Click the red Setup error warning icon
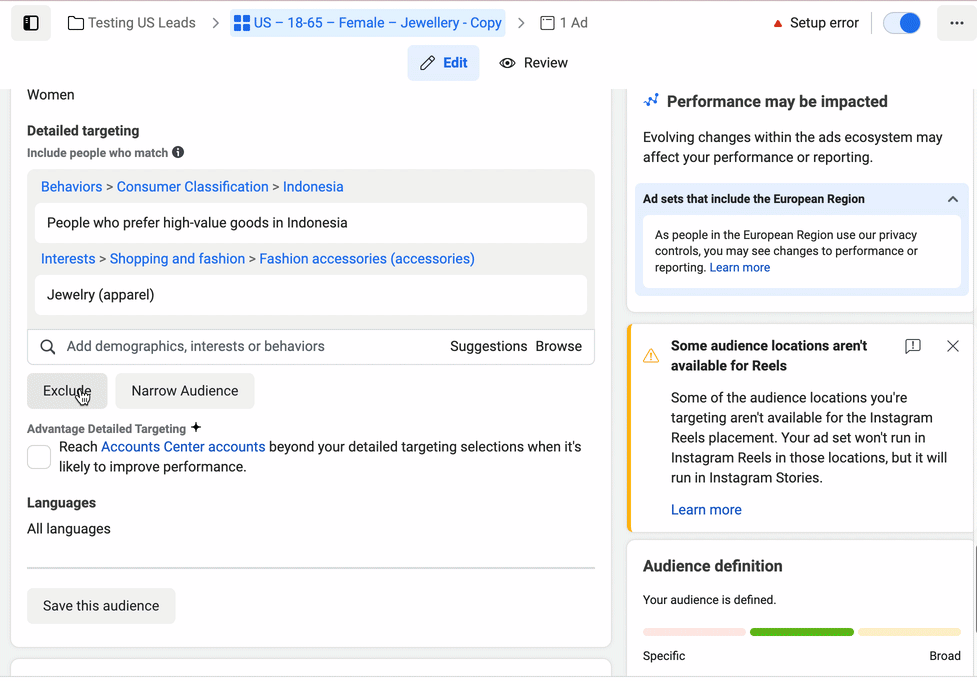 click(778, 23)
